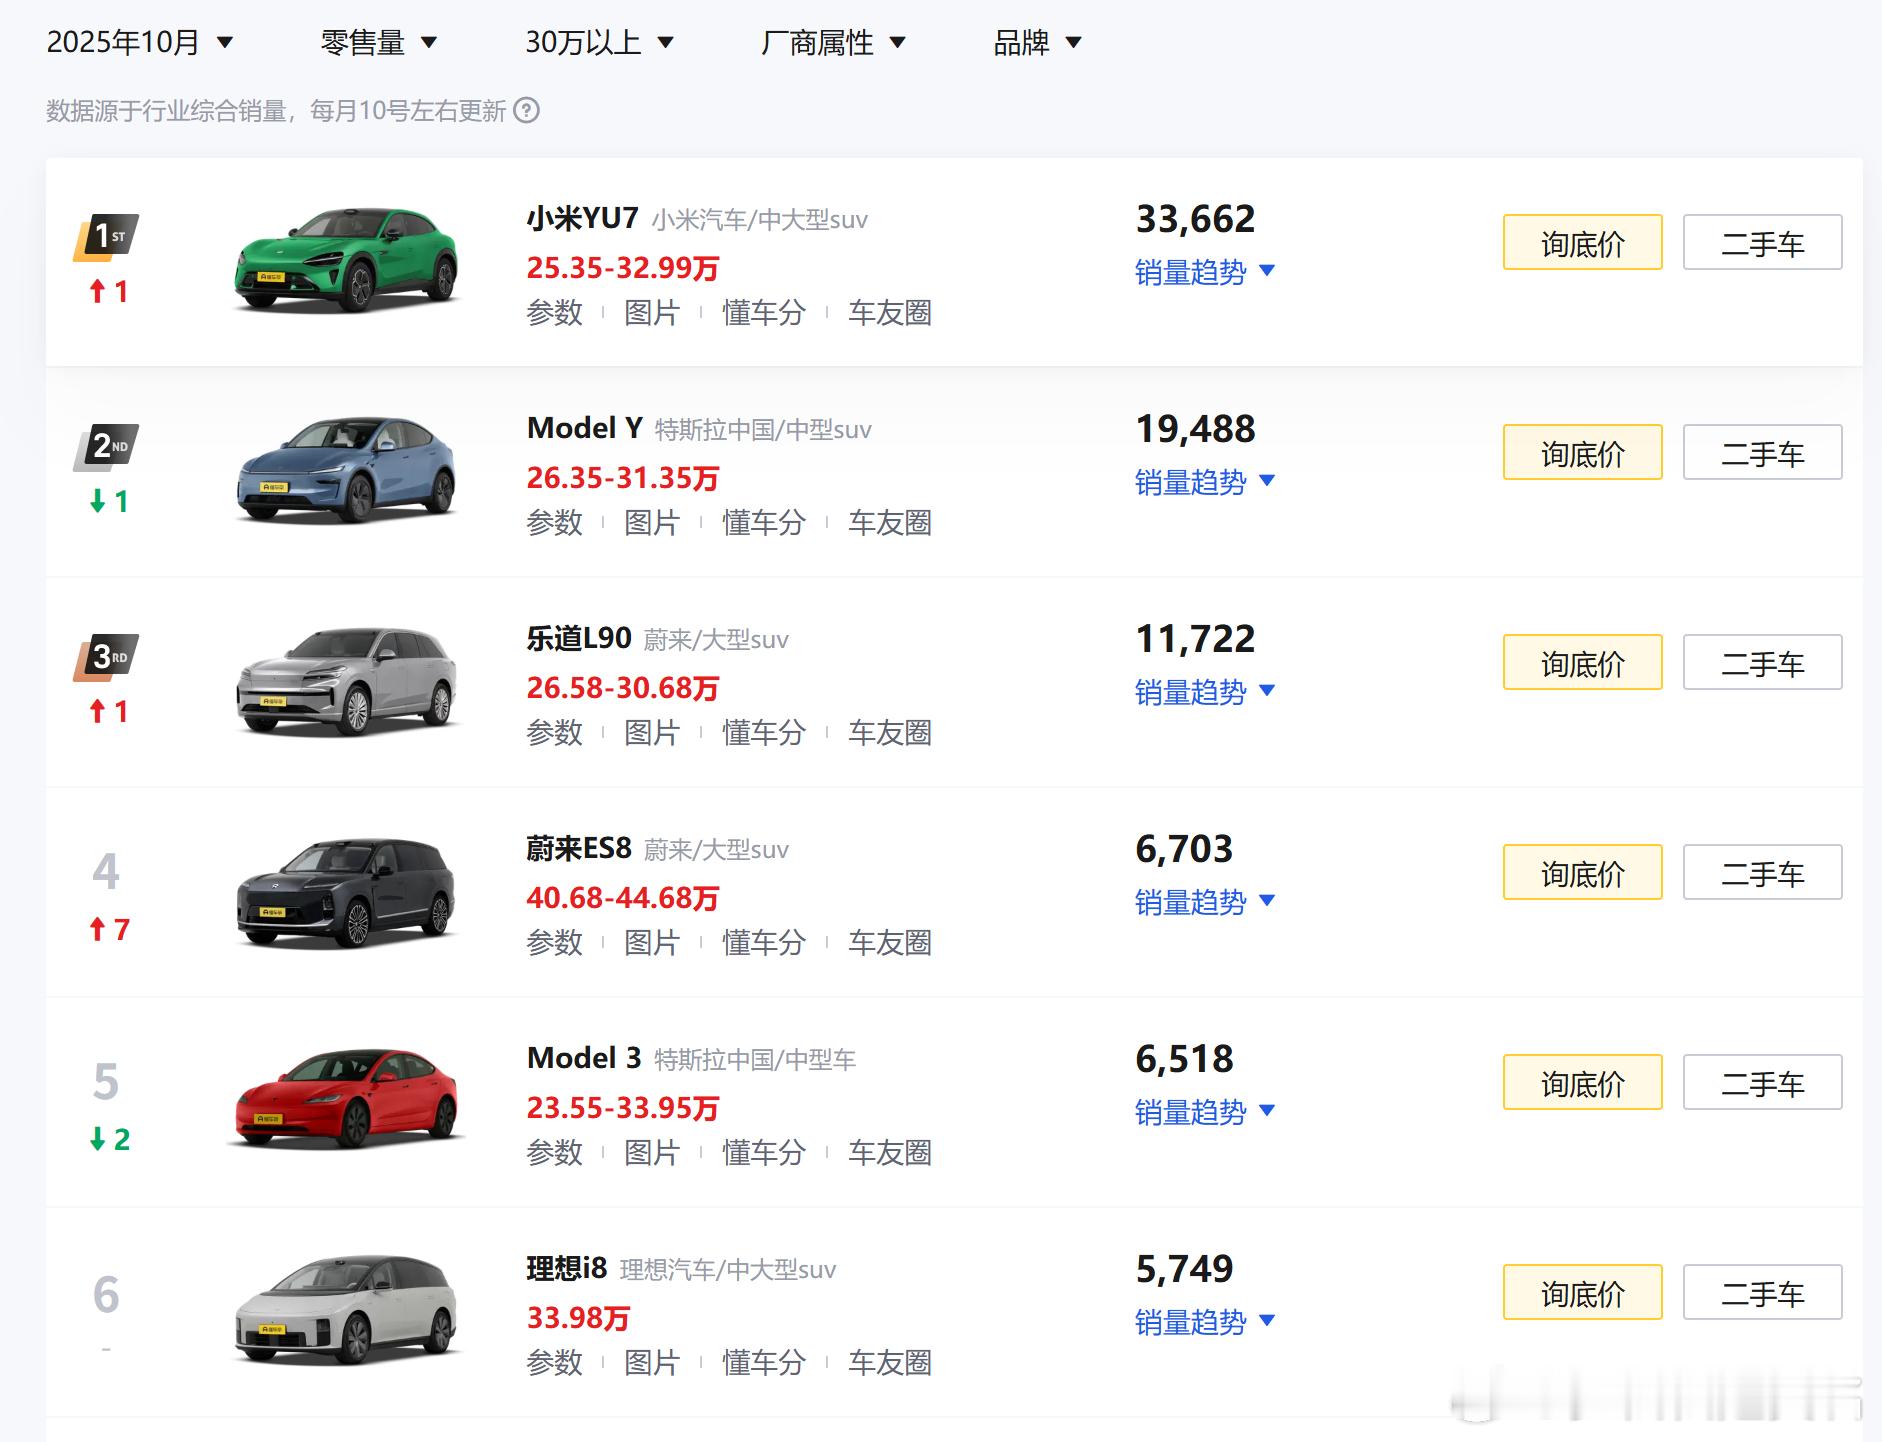Open the red Model 3 car thumbnail
The image size is (1882, 1442).
(346, 1099)
